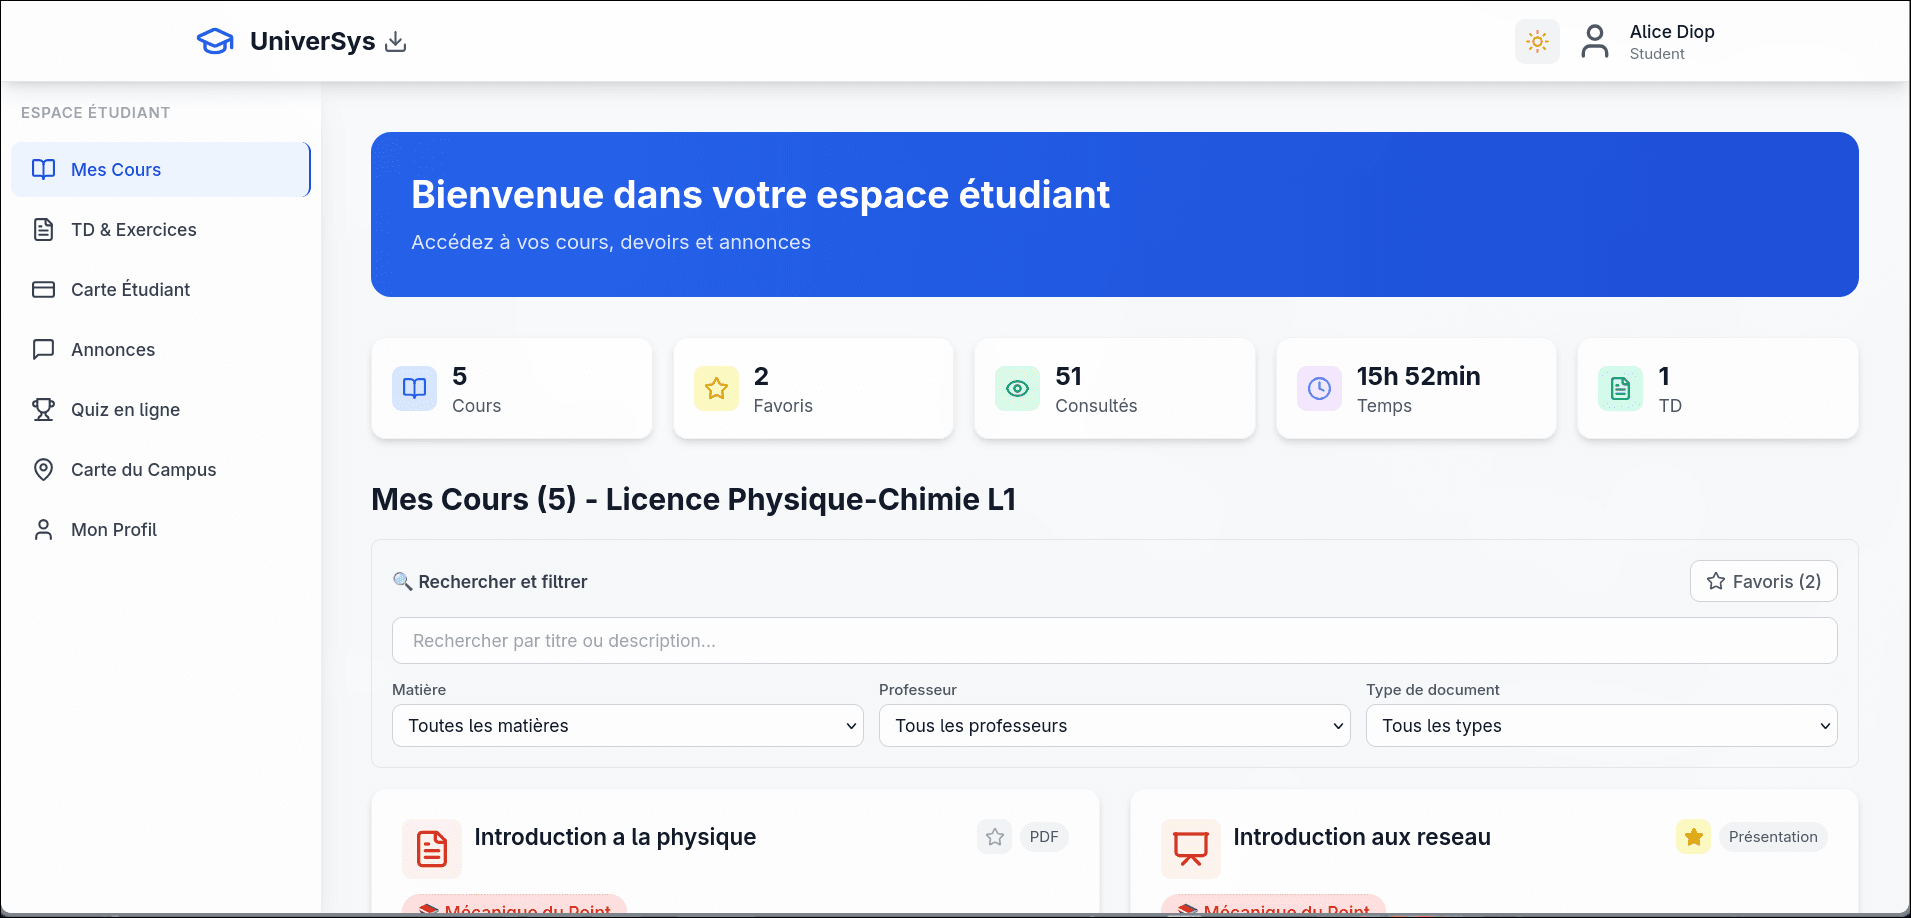Click the clock icon on Temps card

coord(1319,388)
